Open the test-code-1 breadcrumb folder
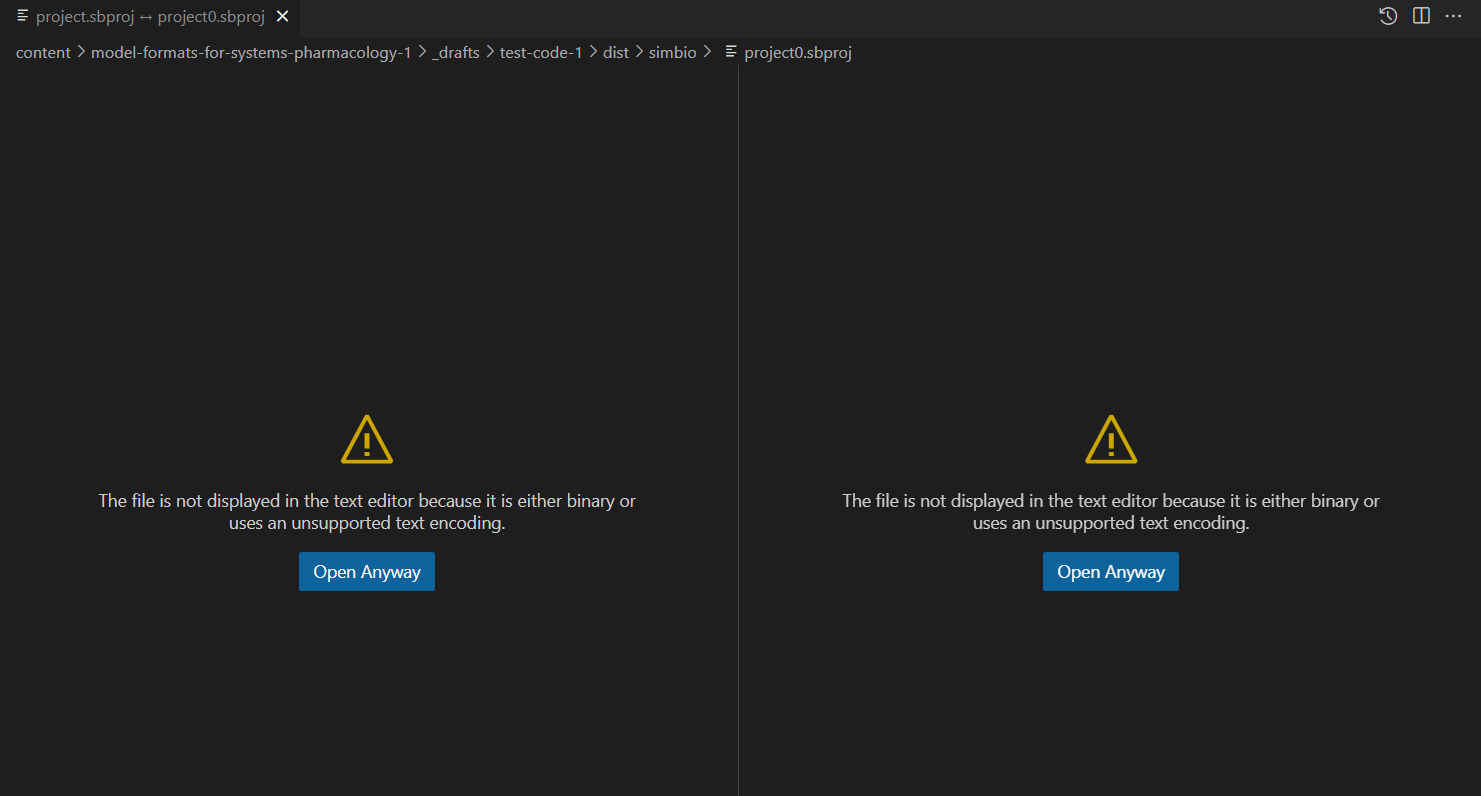 point(540,53)
